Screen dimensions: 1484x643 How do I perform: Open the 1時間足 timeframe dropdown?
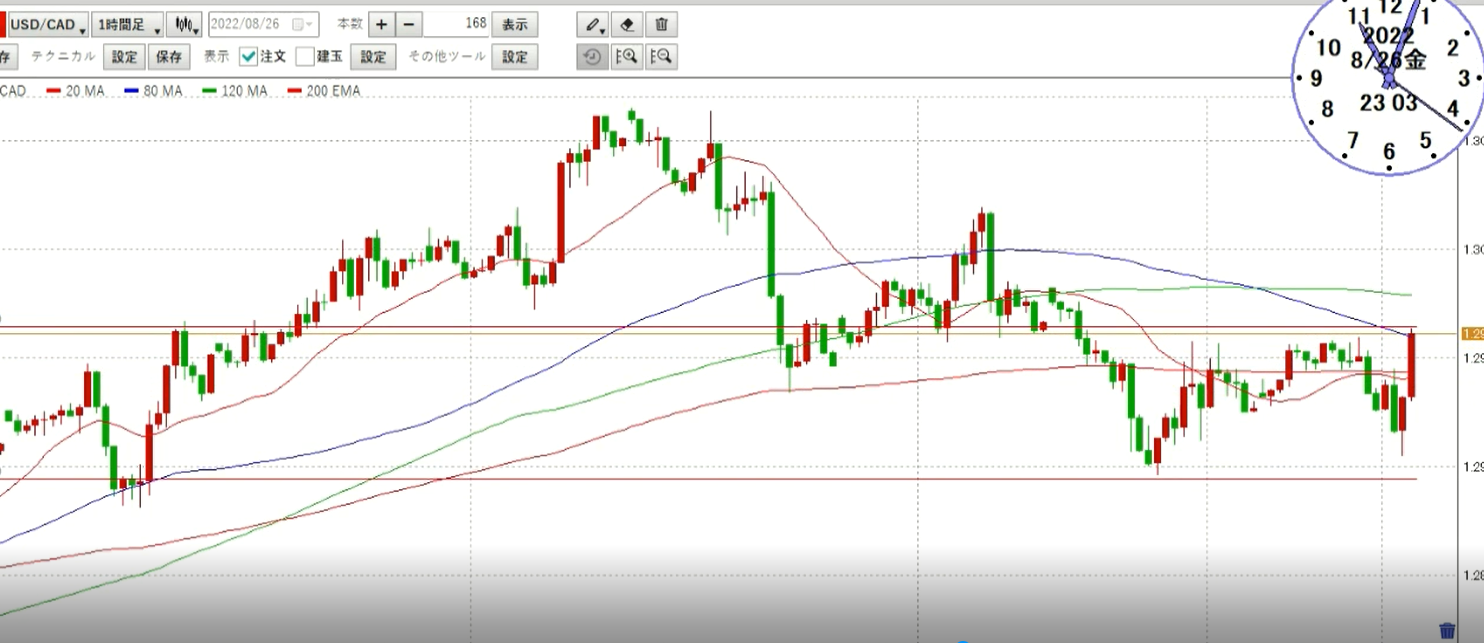127,24
